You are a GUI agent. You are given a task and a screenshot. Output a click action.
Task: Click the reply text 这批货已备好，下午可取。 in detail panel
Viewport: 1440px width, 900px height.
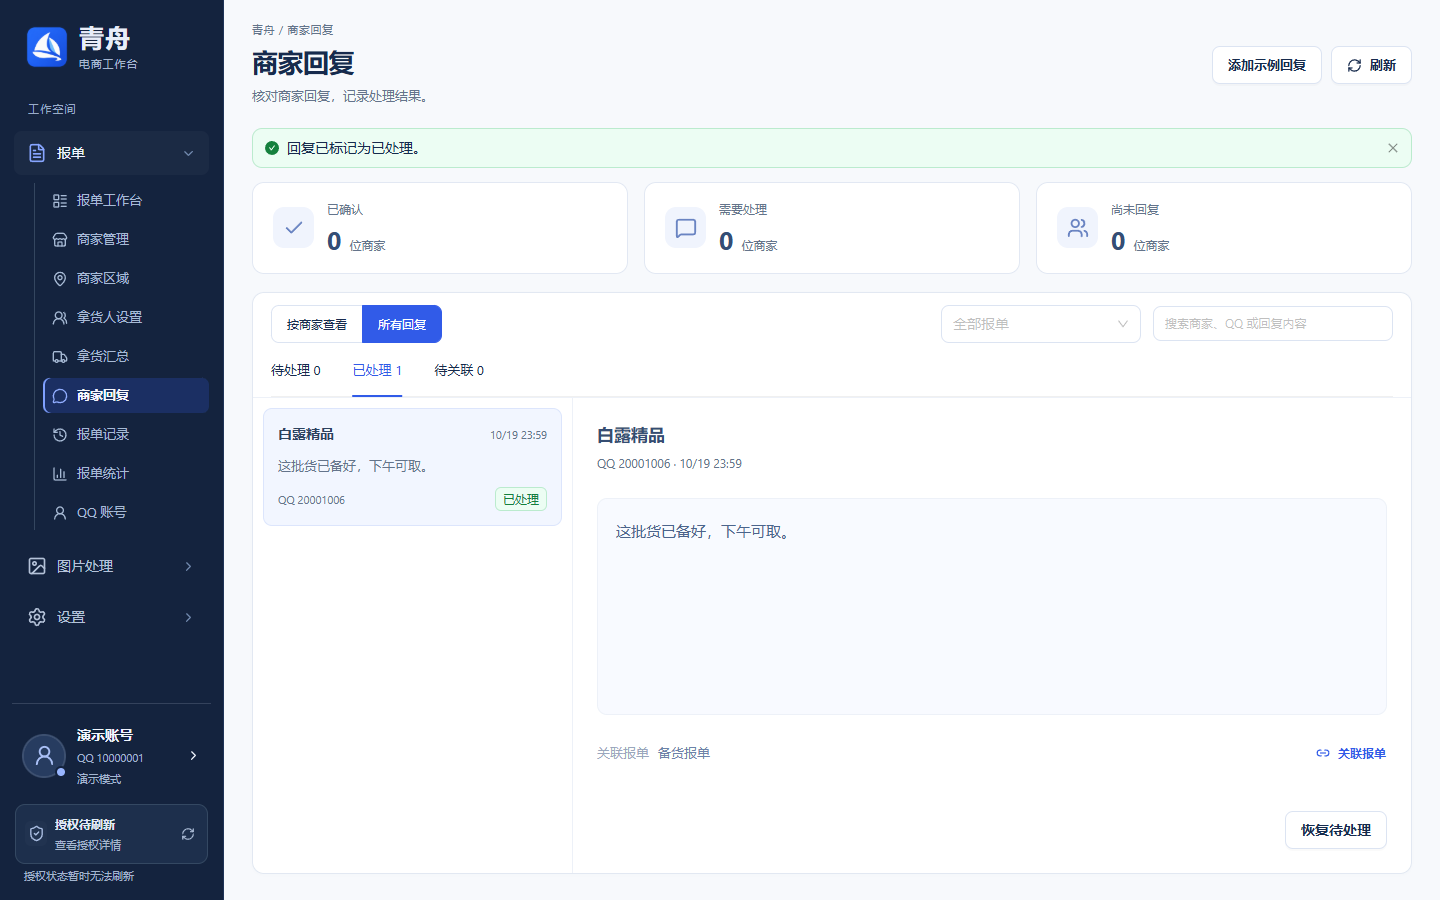[x=705, y=532]
